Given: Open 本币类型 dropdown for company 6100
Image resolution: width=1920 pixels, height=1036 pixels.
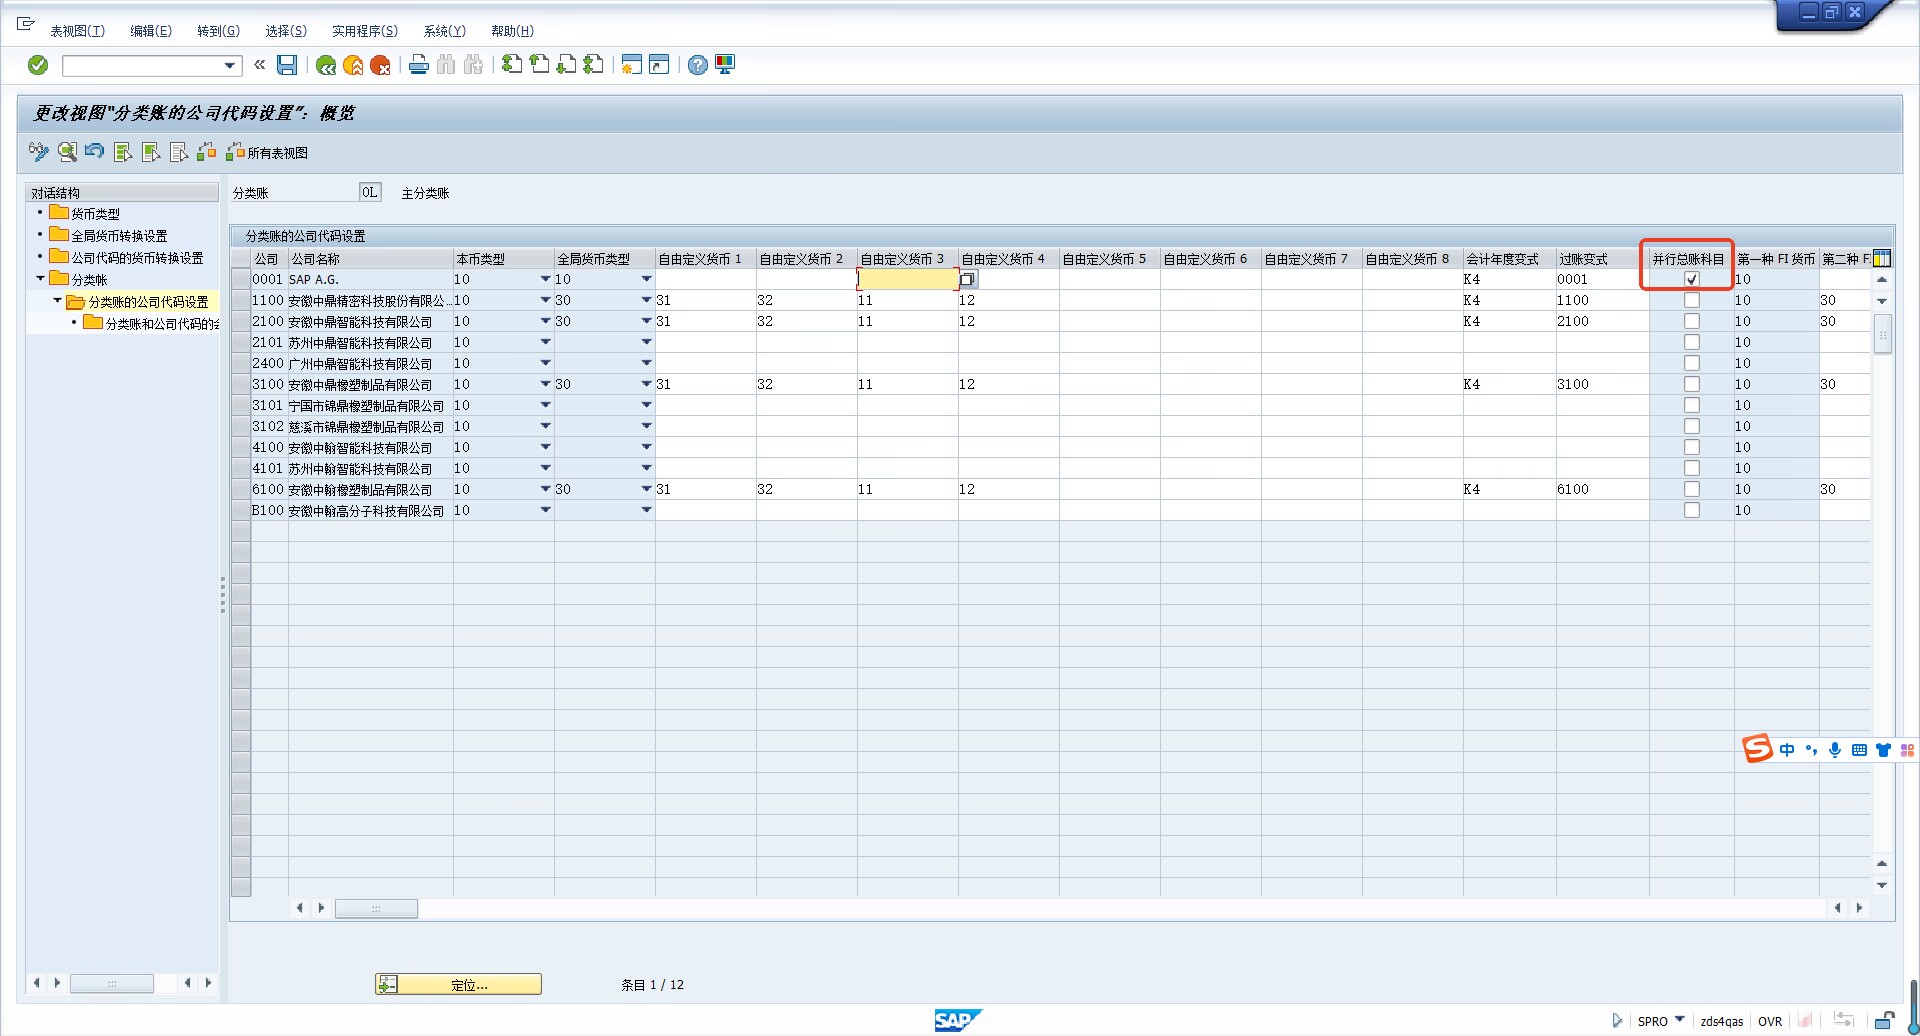Looking at the screenshot, I should pyautogui.click(x=545, y=489).
